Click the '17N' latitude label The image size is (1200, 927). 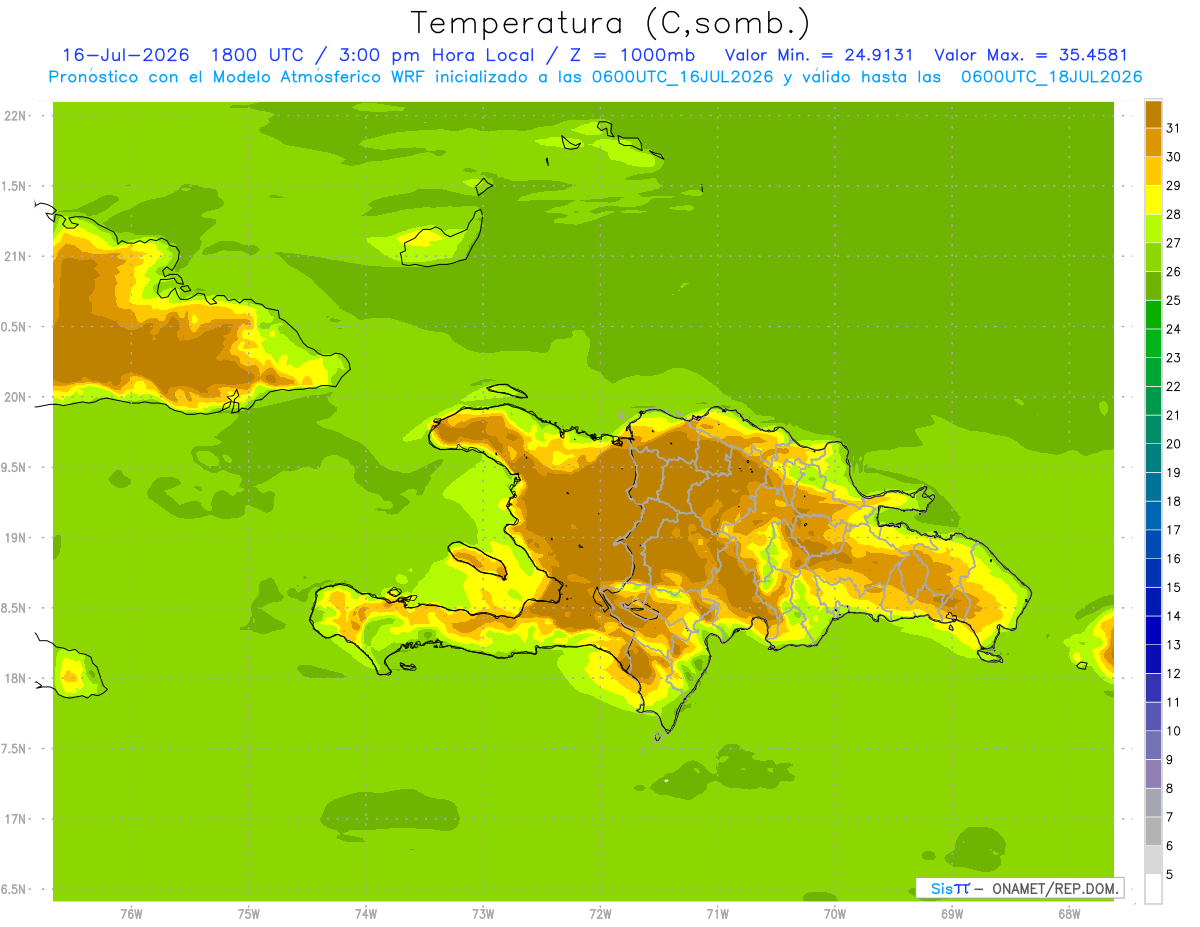tap(16, 819)
